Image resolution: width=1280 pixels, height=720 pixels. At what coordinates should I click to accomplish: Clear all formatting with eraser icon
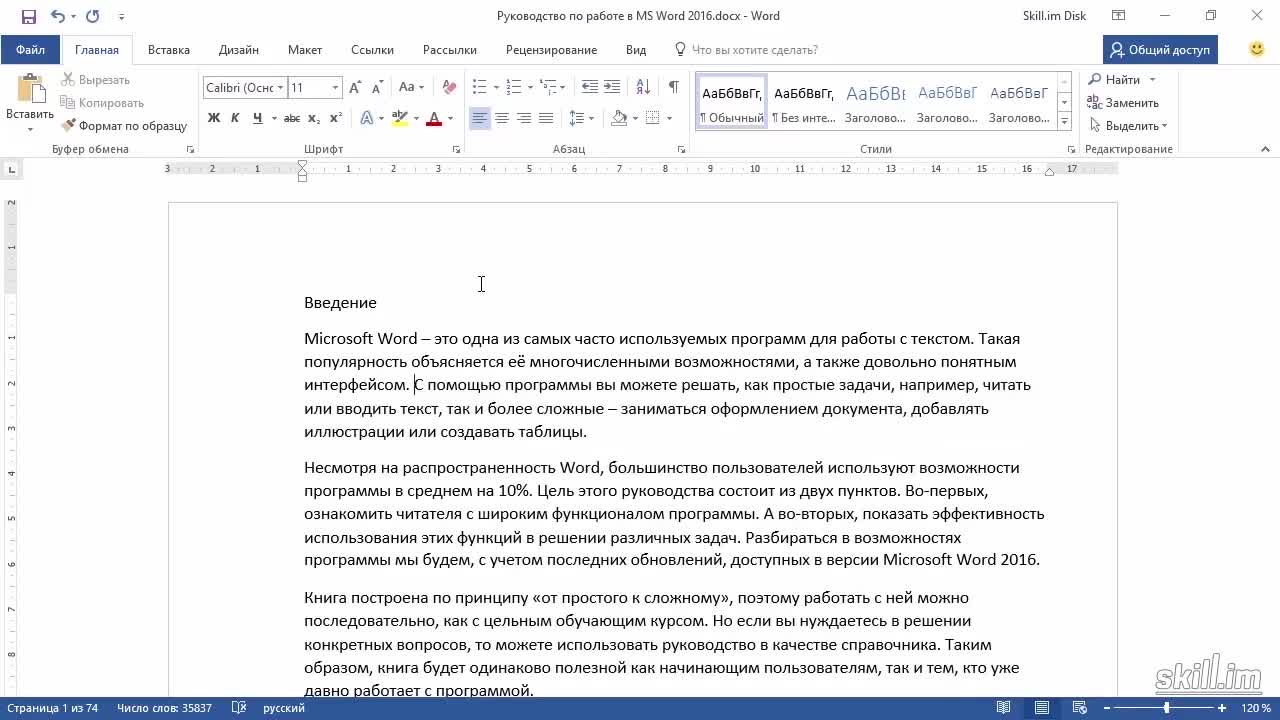(449, 88)
